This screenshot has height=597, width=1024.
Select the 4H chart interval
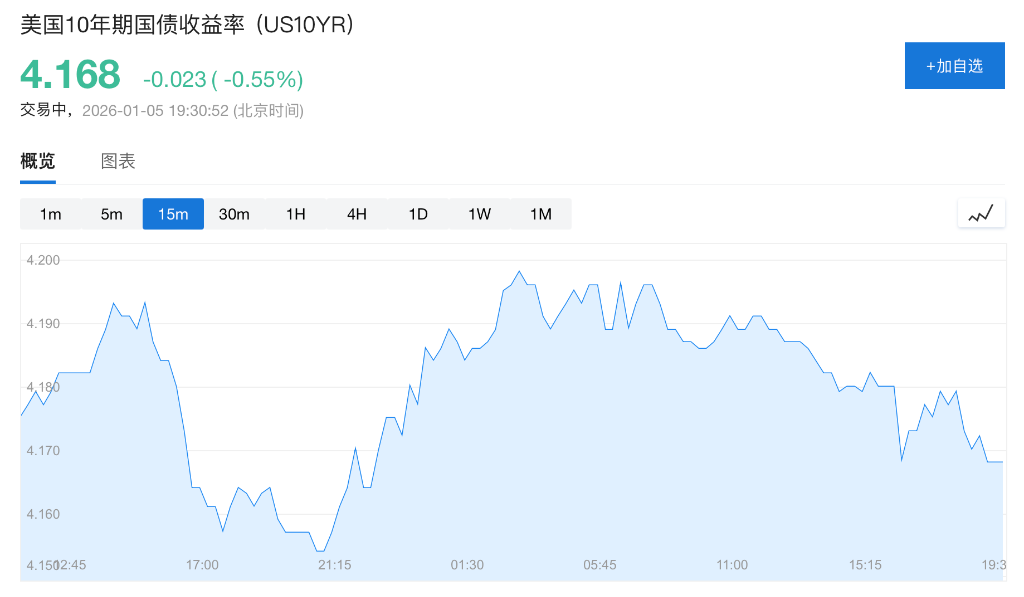coord(356,213)
